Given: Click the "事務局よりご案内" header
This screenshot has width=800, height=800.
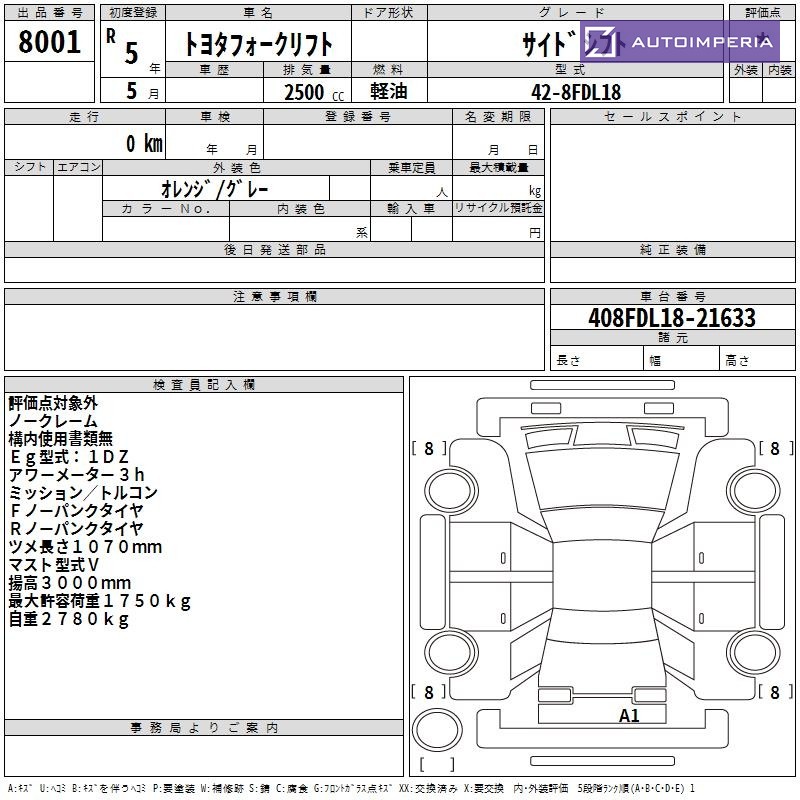Looking at the screenshot, I should pyautogui.click(x=204, y=728).
